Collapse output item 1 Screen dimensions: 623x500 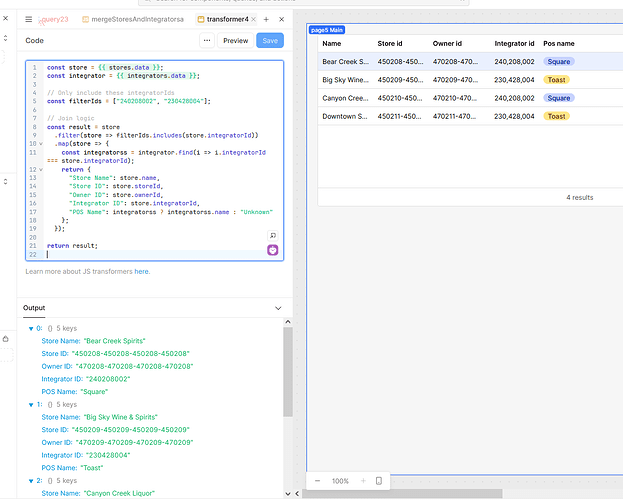click(x=31, y=405)
